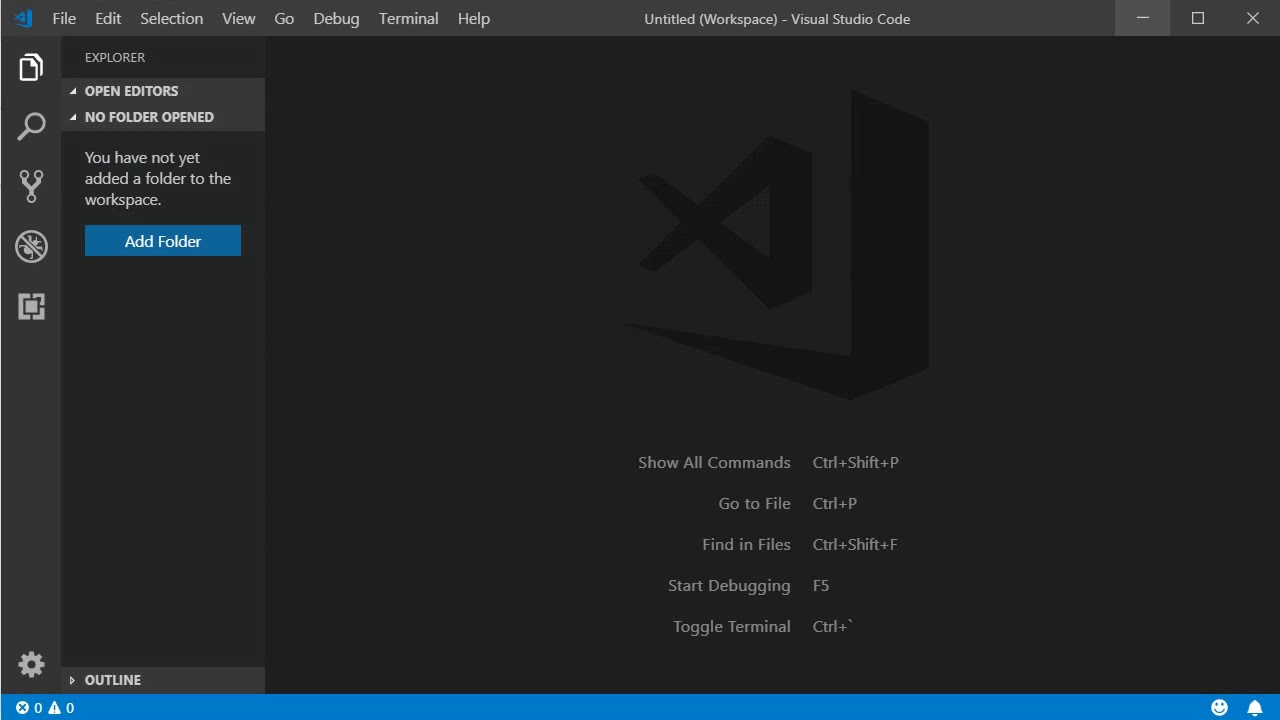The width and height of the screenshot is (1280, 720).
Task: Open the View menu
Action: [x=239, y=18]
